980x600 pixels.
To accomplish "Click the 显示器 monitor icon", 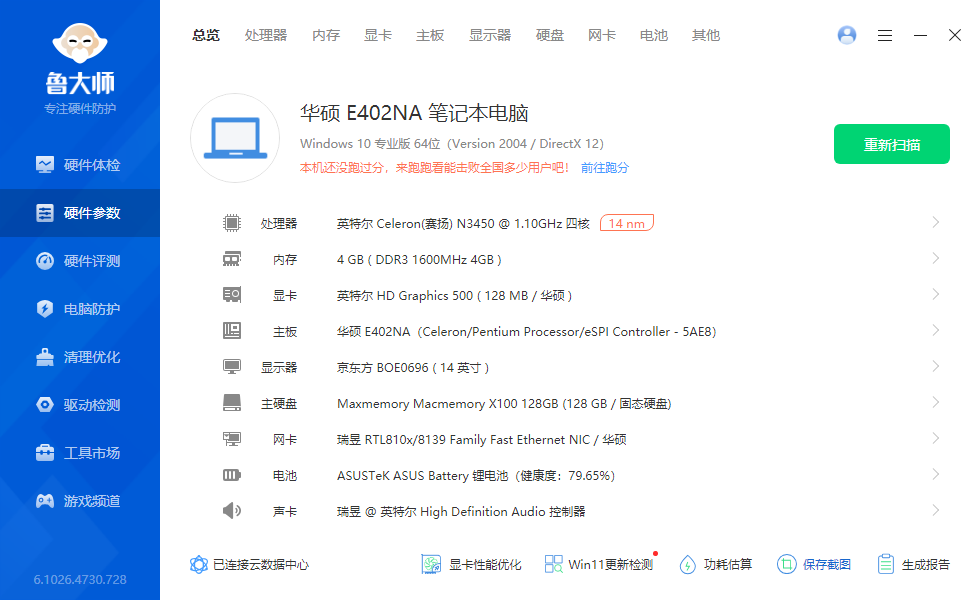I will [232, 367].
